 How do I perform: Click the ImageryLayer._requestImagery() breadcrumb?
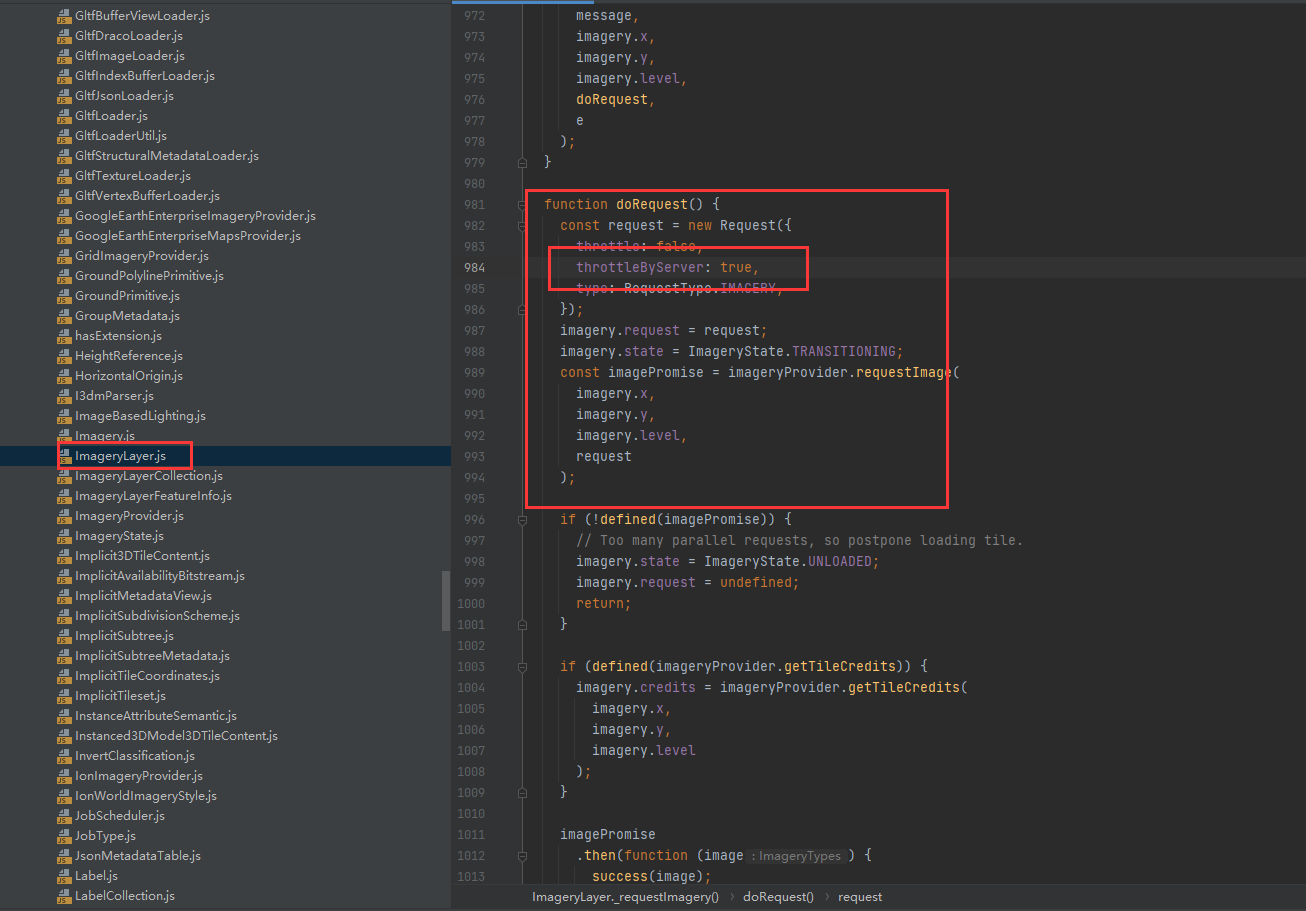click(x=625, y=897)
